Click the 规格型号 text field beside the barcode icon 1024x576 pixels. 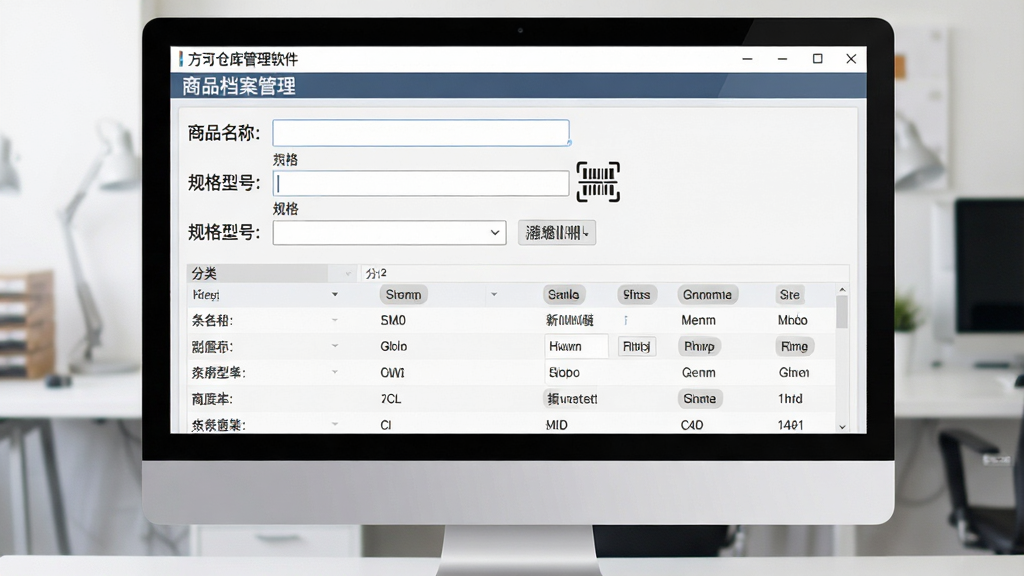tap(421, 184)
